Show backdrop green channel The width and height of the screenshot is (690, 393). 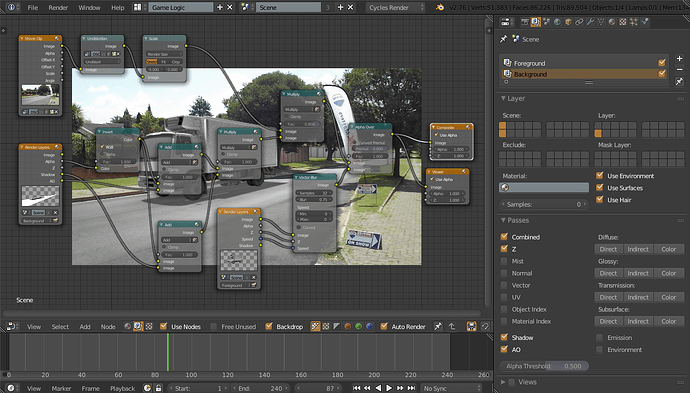358,327
